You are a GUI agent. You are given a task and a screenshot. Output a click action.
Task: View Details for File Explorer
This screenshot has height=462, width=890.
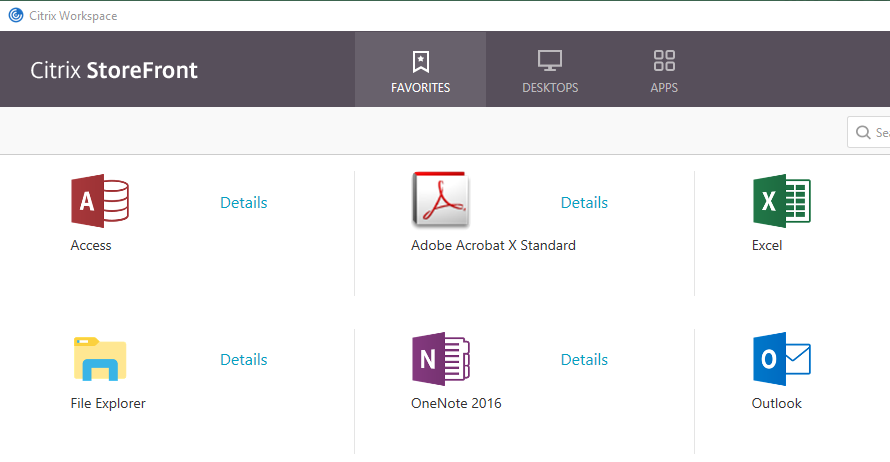244,360
